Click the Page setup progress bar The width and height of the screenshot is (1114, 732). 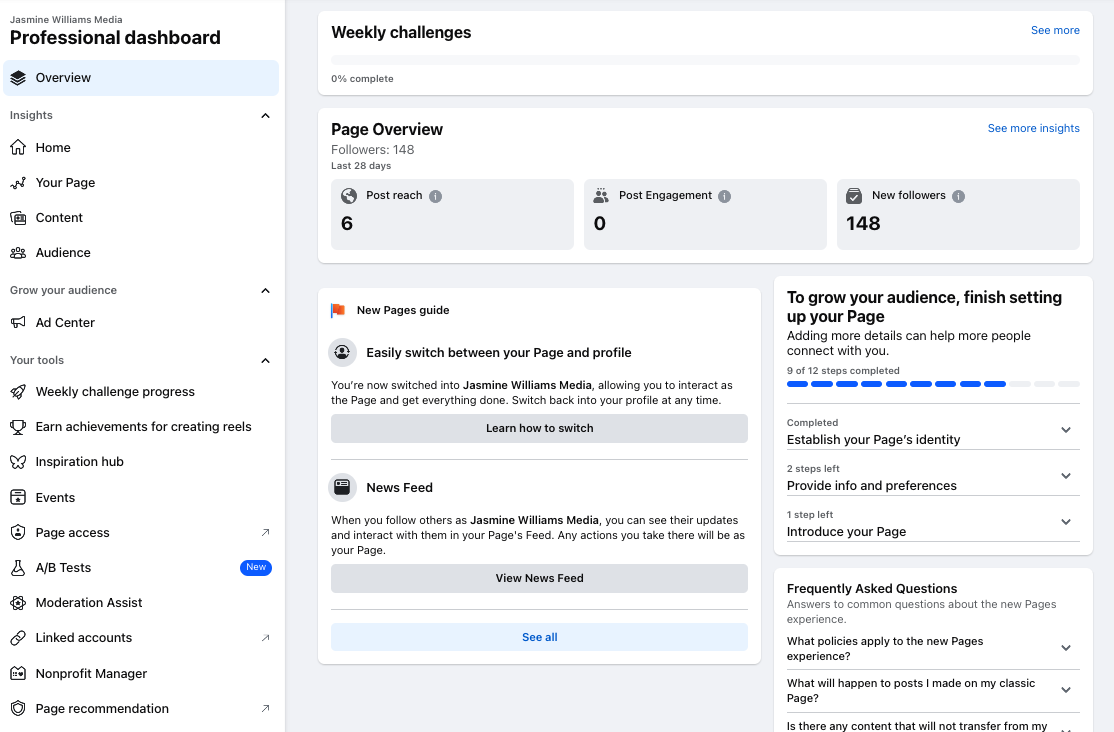(x=933, y=383)
